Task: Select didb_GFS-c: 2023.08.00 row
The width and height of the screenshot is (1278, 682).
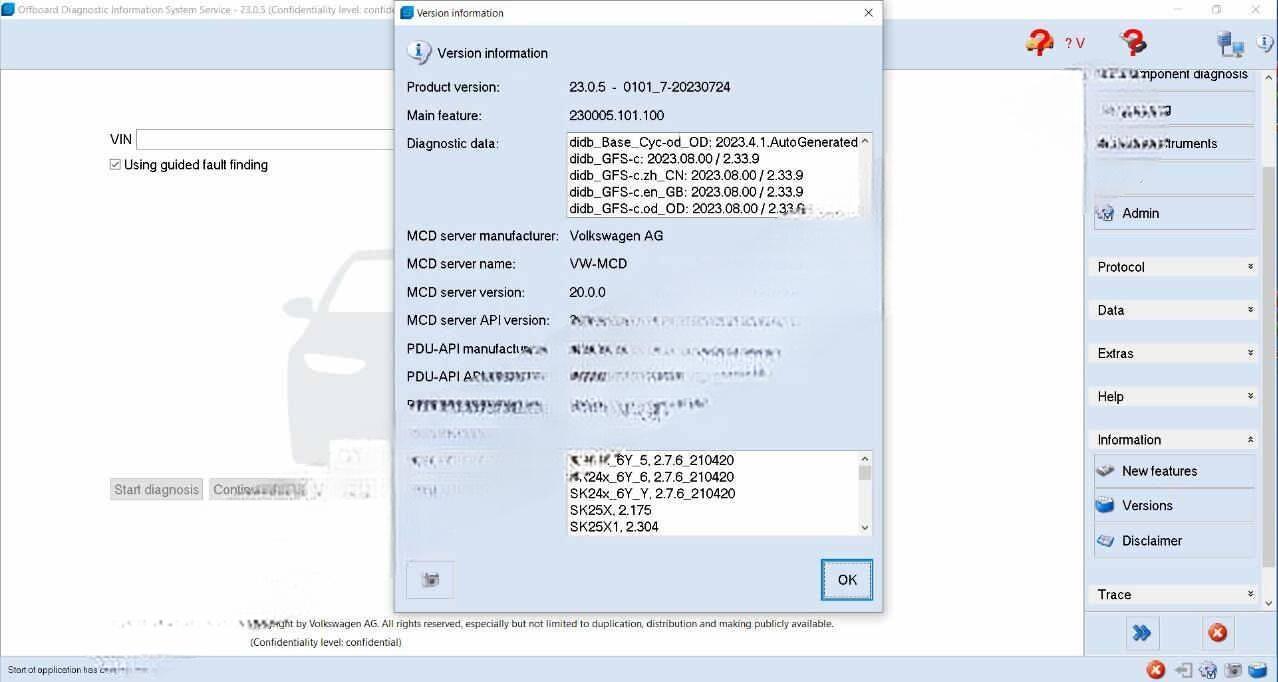Action: [x=713, y=158]
